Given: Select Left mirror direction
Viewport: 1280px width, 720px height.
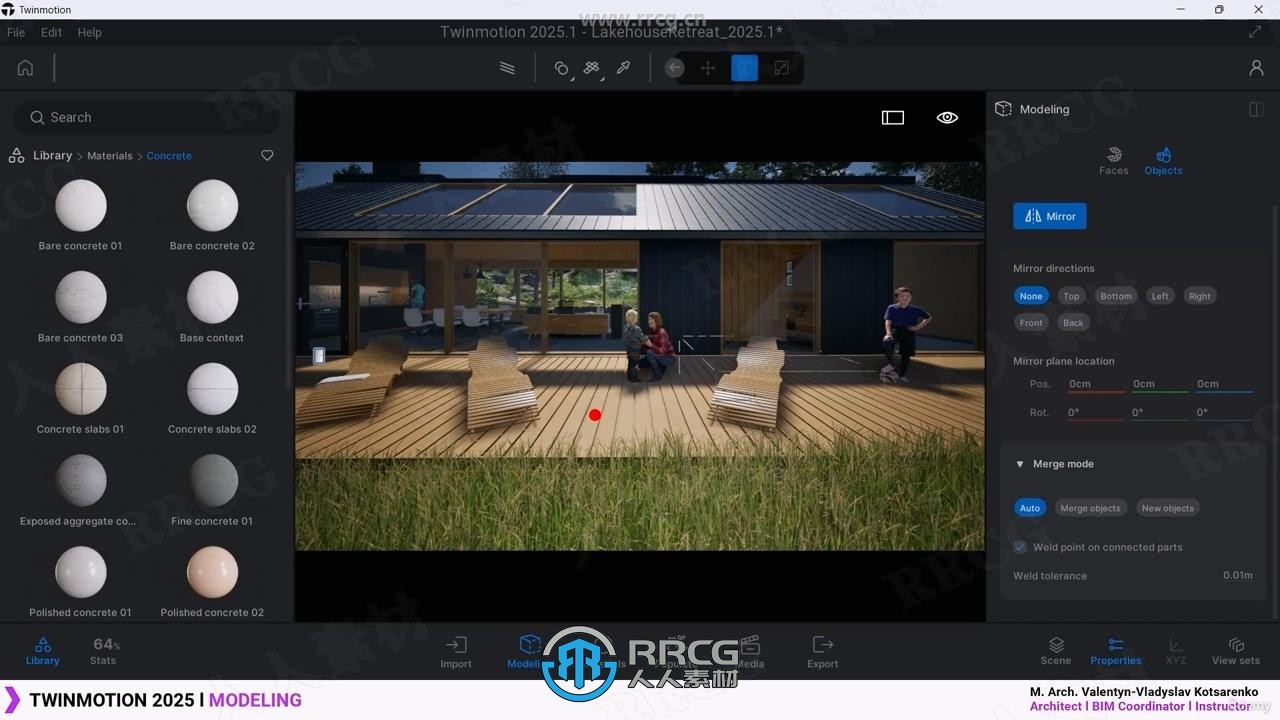Looking at the screenshot, I should tap(1160, 296).
